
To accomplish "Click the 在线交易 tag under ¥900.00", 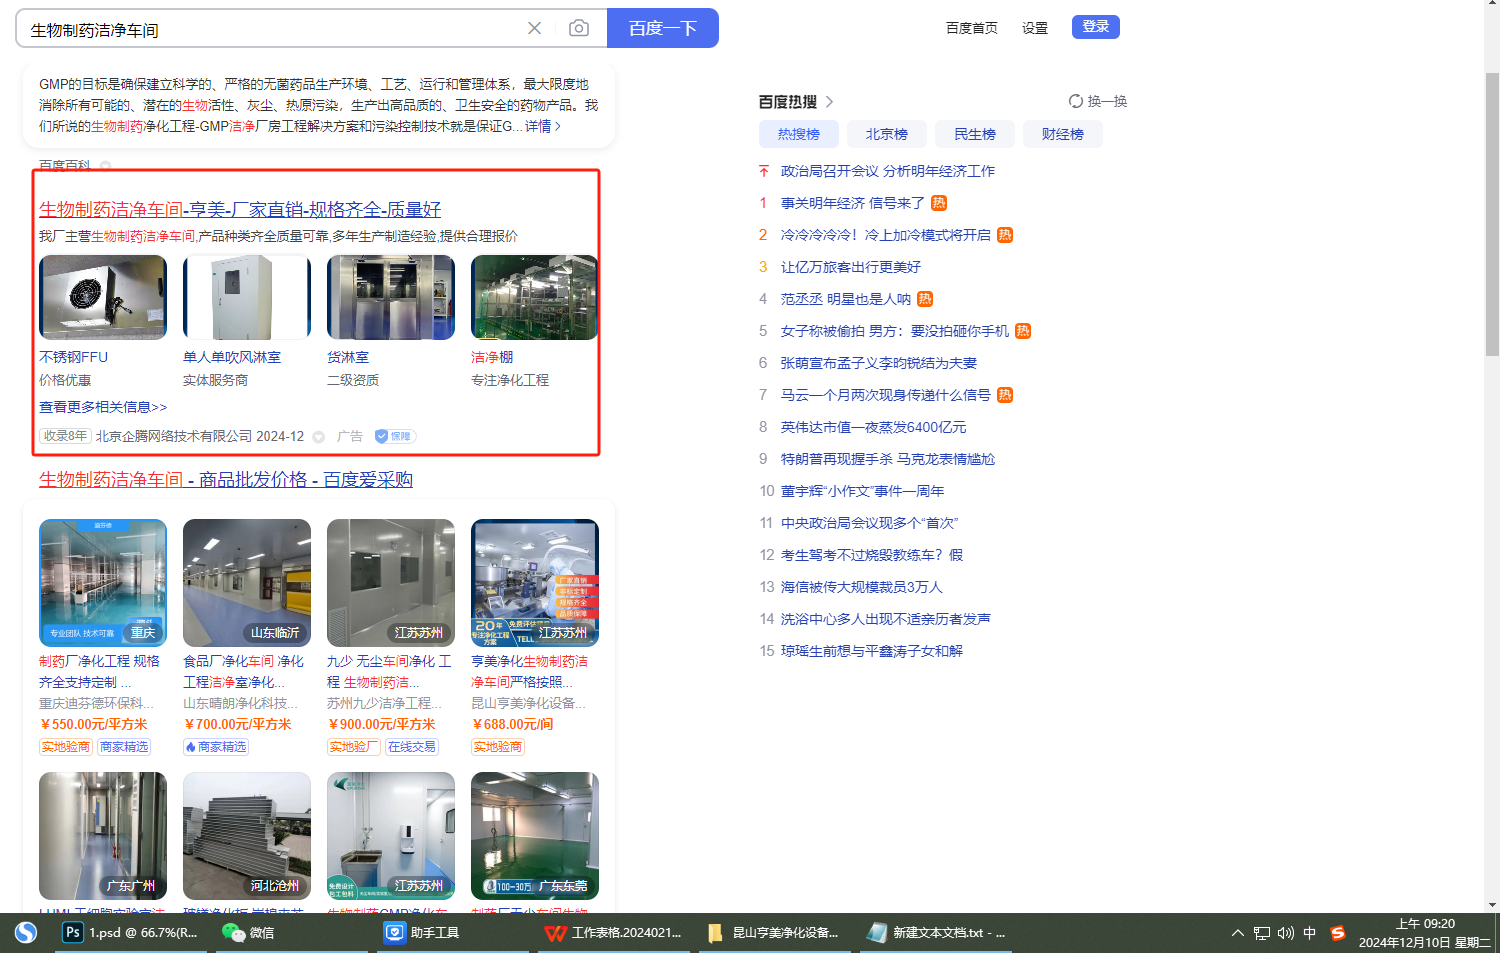I will tap(412, 747).
